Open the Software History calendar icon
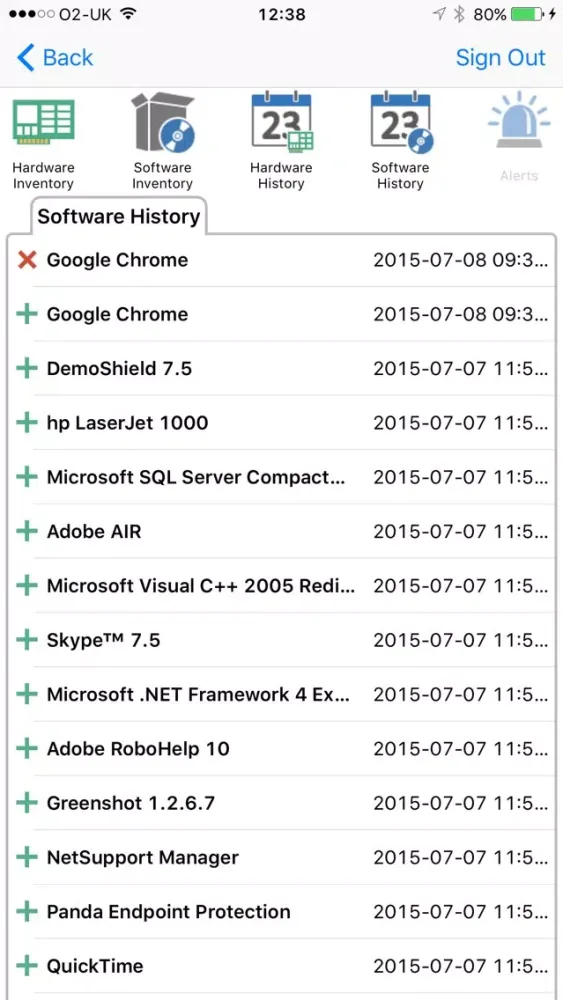Screen dimensions: 563x1000 [x=401, y=122]
